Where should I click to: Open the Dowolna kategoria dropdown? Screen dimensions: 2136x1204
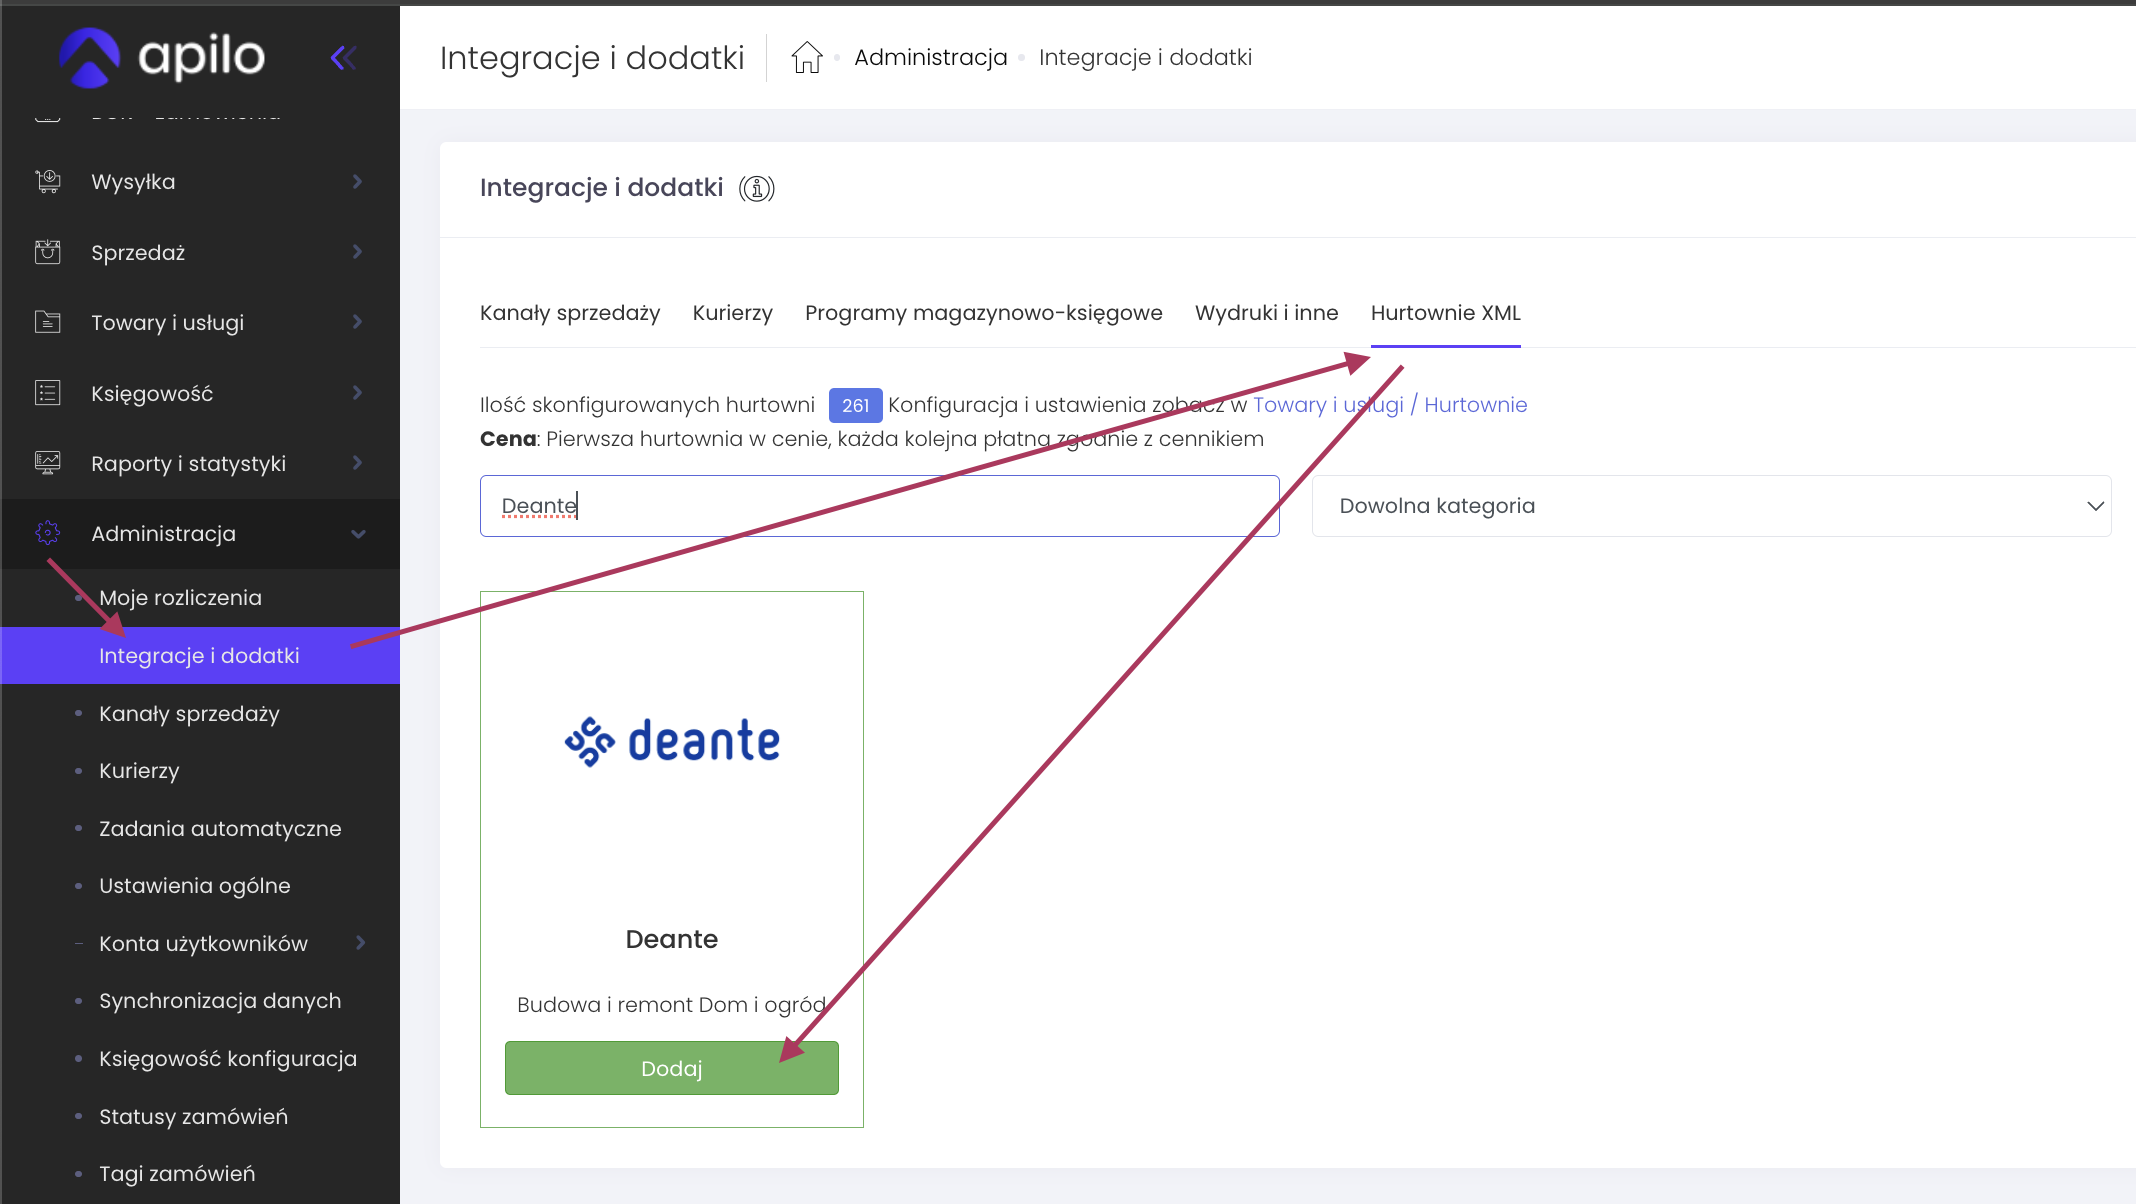[1711, 506]
